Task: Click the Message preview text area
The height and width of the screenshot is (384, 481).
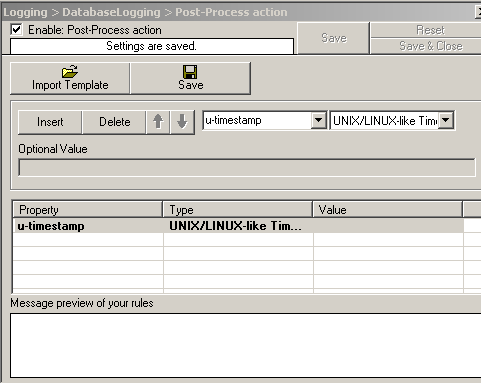Action: pos(246,345)
